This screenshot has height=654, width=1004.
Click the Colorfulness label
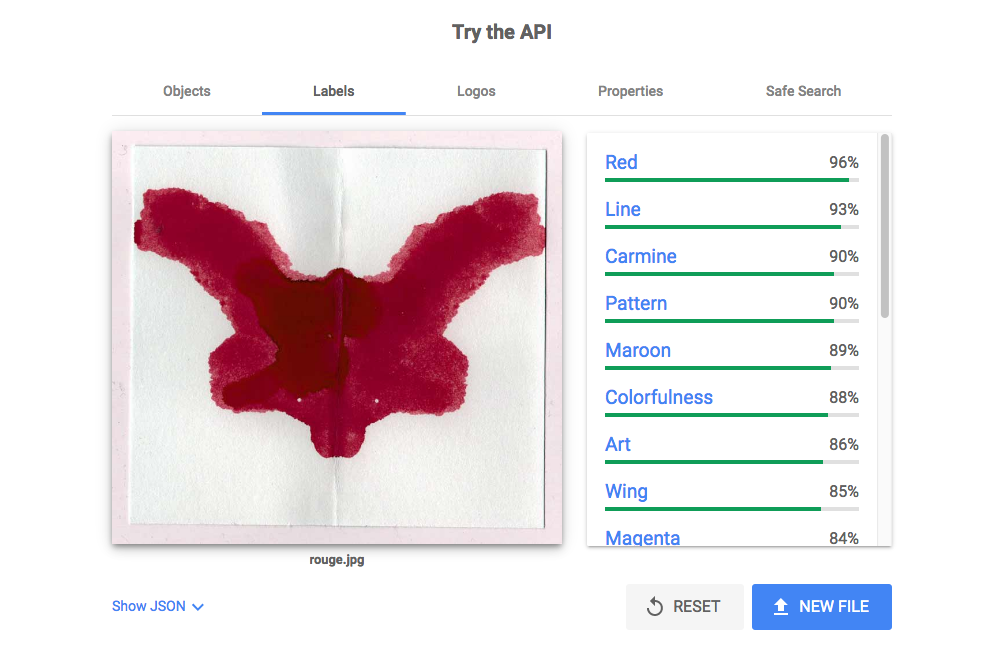[x=659, y=397]
